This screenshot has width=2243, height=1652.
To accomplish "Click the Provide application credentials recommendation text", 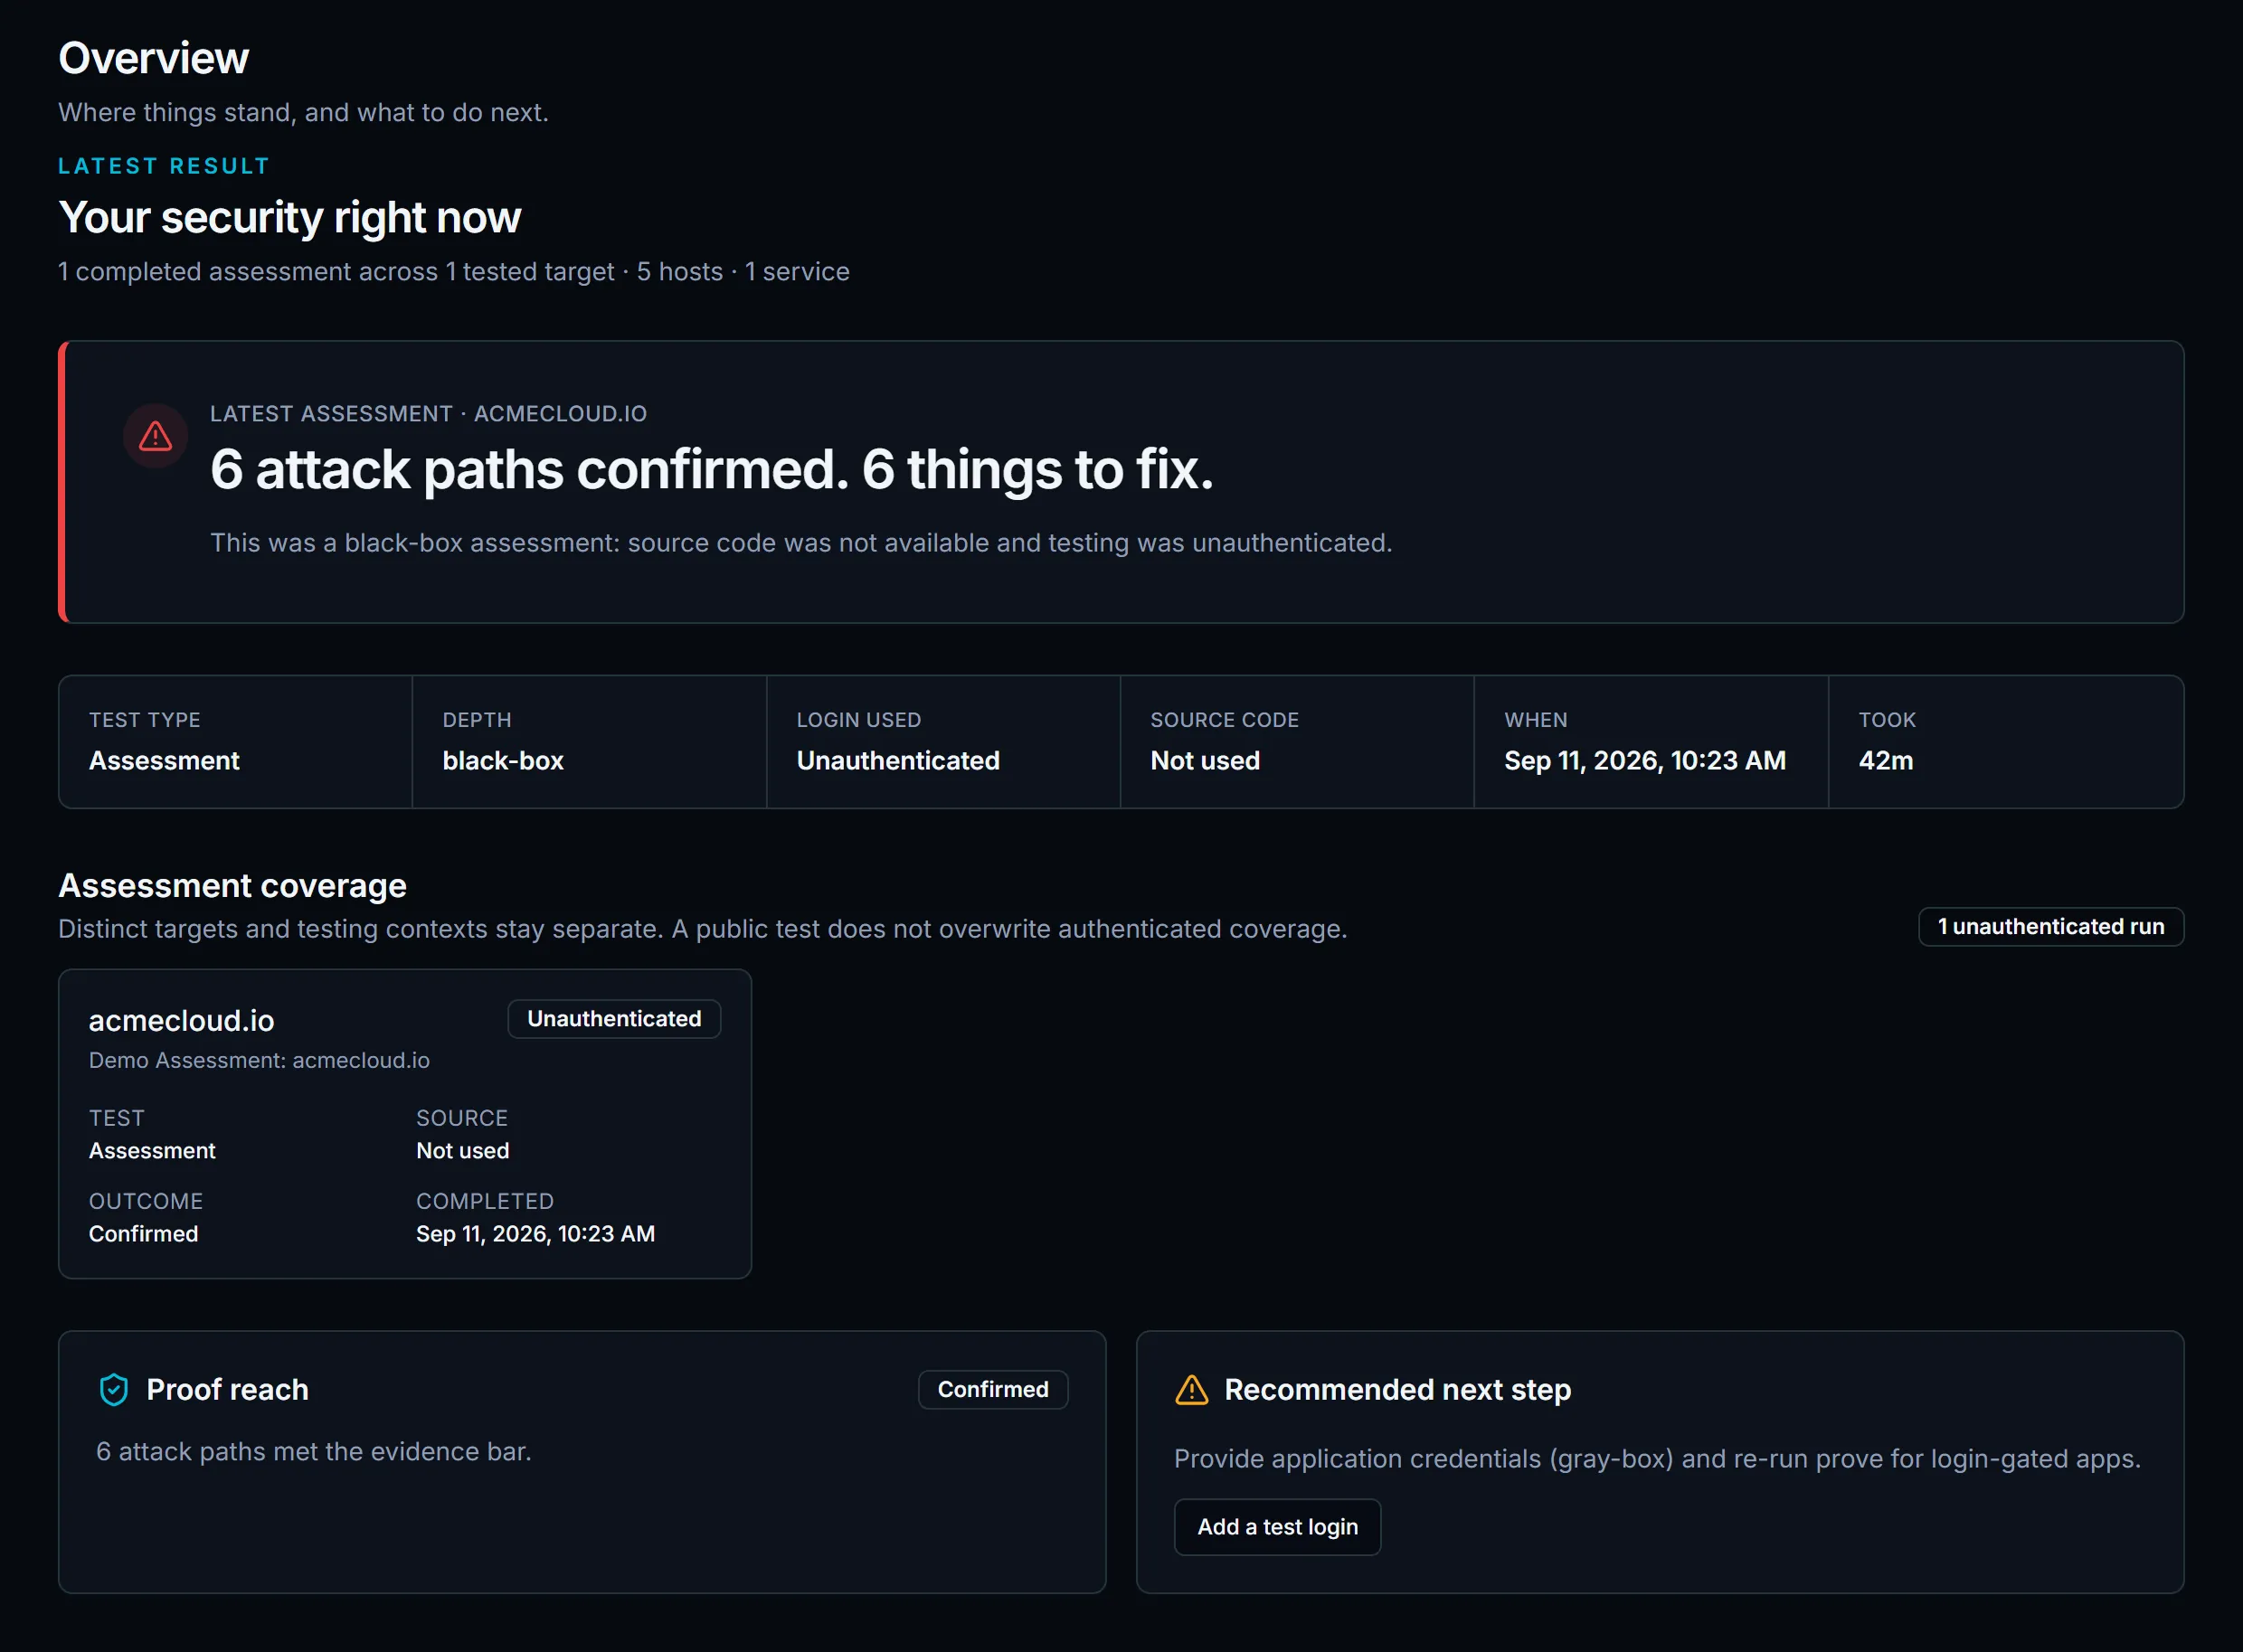I will coord(1657,1458).
